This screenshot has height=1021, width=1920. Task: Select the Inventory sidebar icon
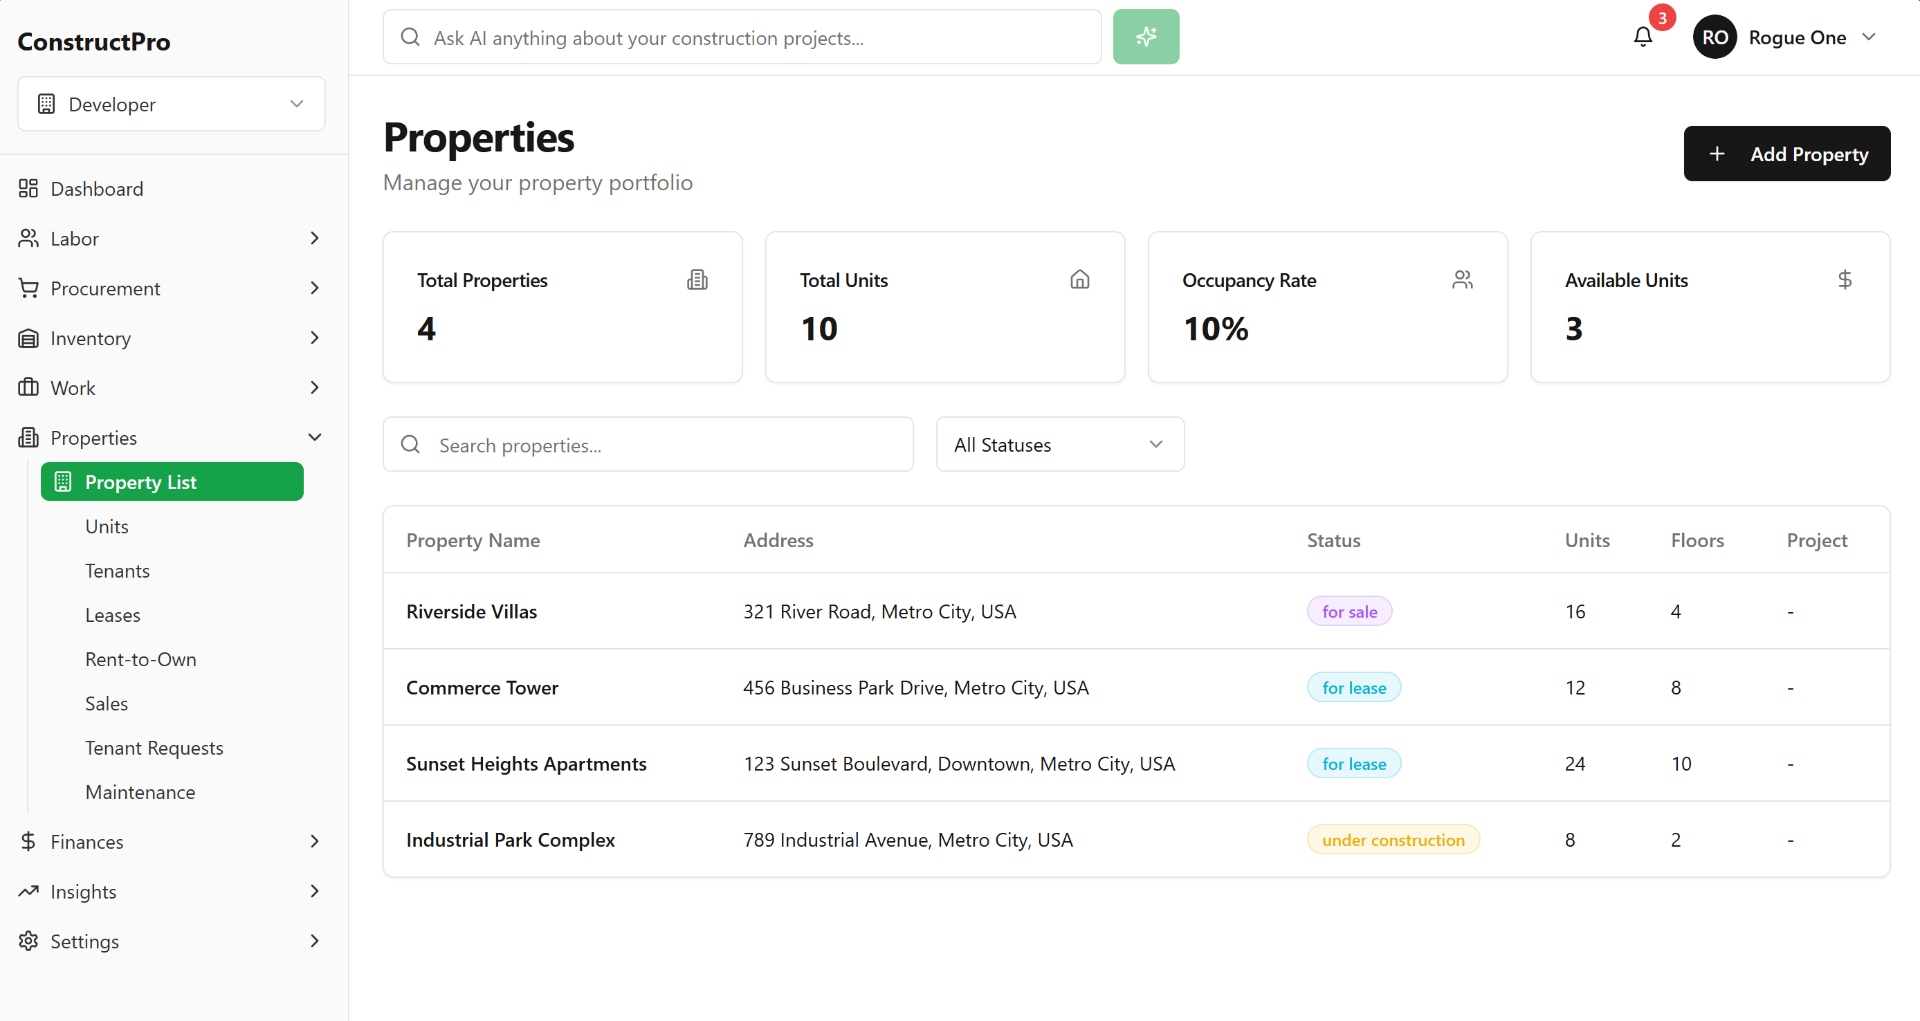[x=28, y=338]
